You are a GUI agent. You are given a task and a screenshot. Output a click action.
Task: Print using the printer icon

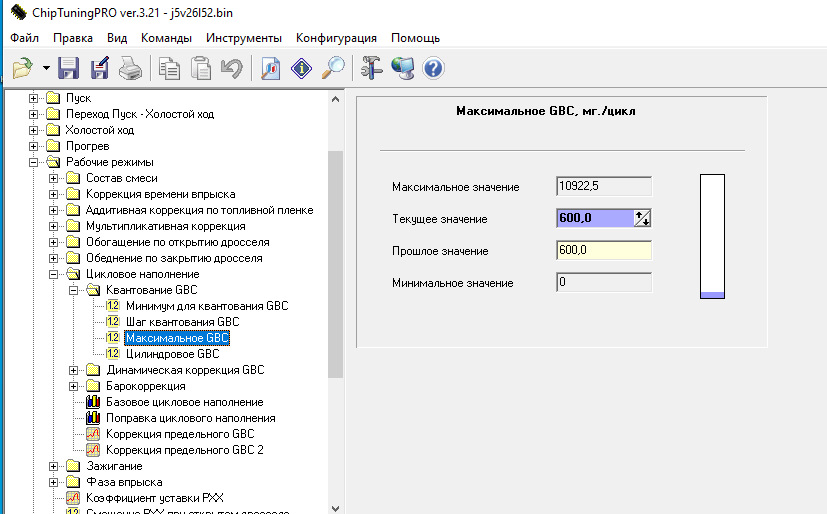(130, 69)
